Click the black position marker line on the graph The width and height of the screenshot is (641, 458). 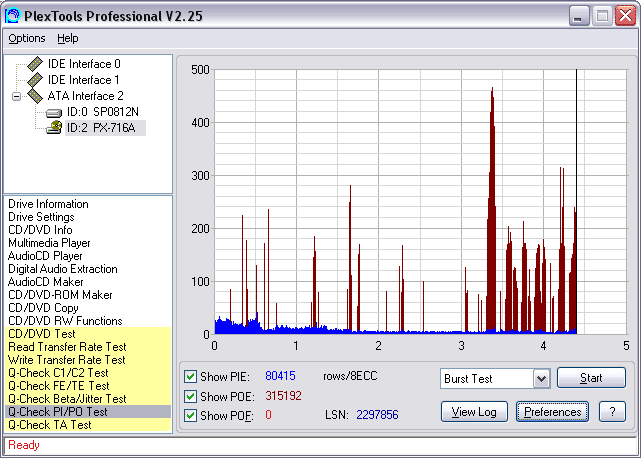click(576, 201)
